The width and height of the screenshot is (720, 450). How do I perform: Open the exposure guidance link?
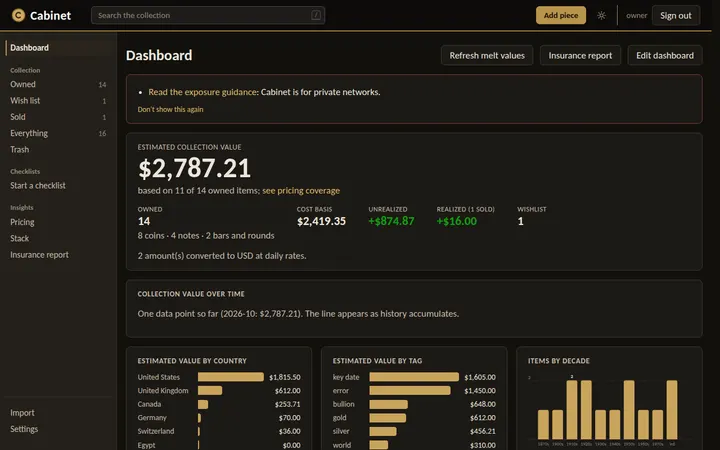point(202,92)
